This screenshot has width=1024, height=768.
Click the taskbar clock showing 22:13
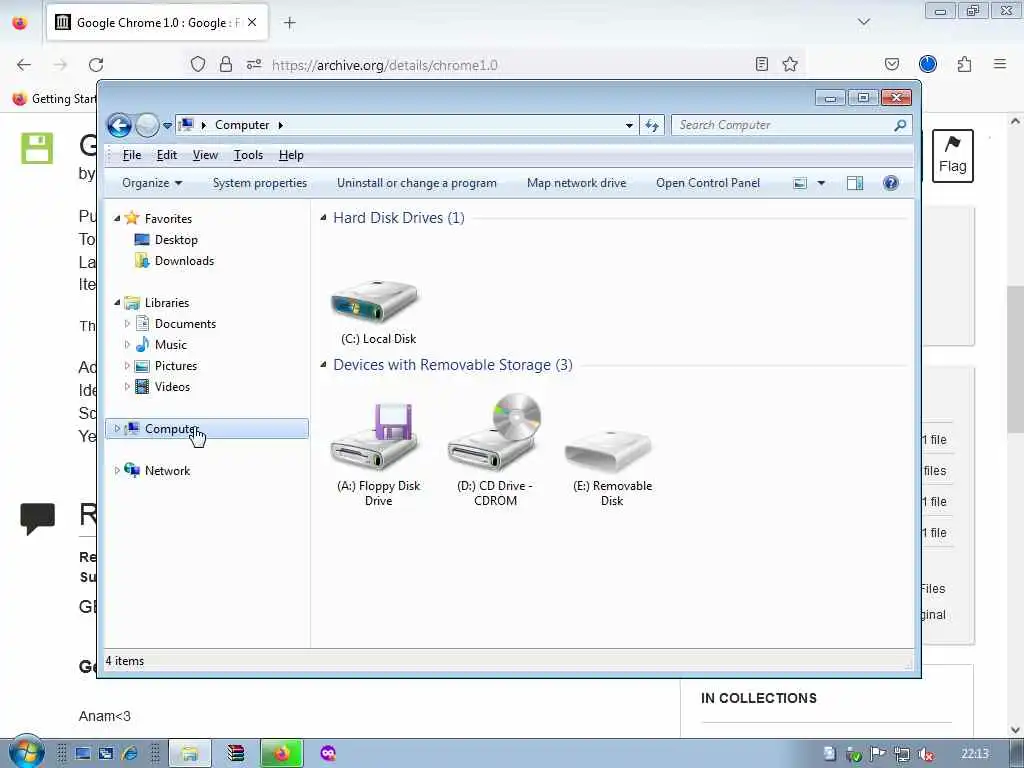(975, 754)
